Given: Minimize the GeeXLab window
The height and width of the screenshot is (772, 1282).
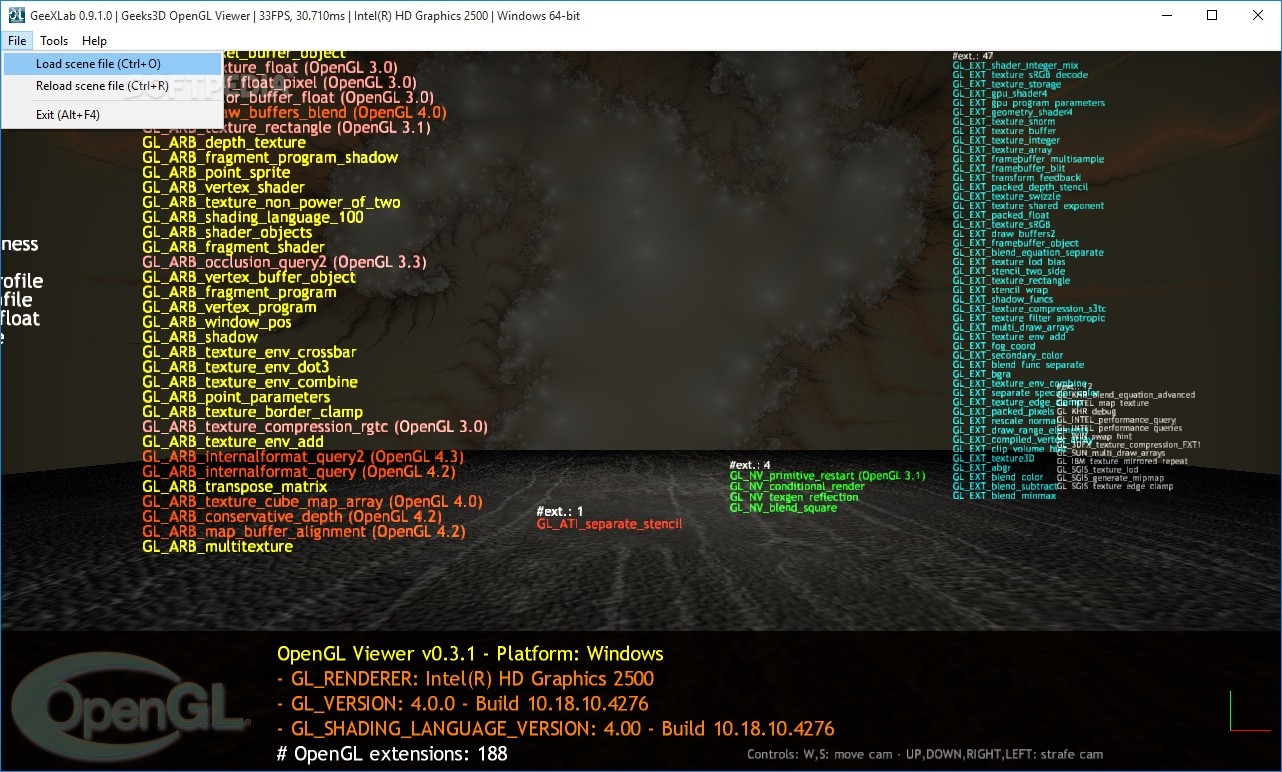Looking at the screenshot, I should tap(1166, 15).
